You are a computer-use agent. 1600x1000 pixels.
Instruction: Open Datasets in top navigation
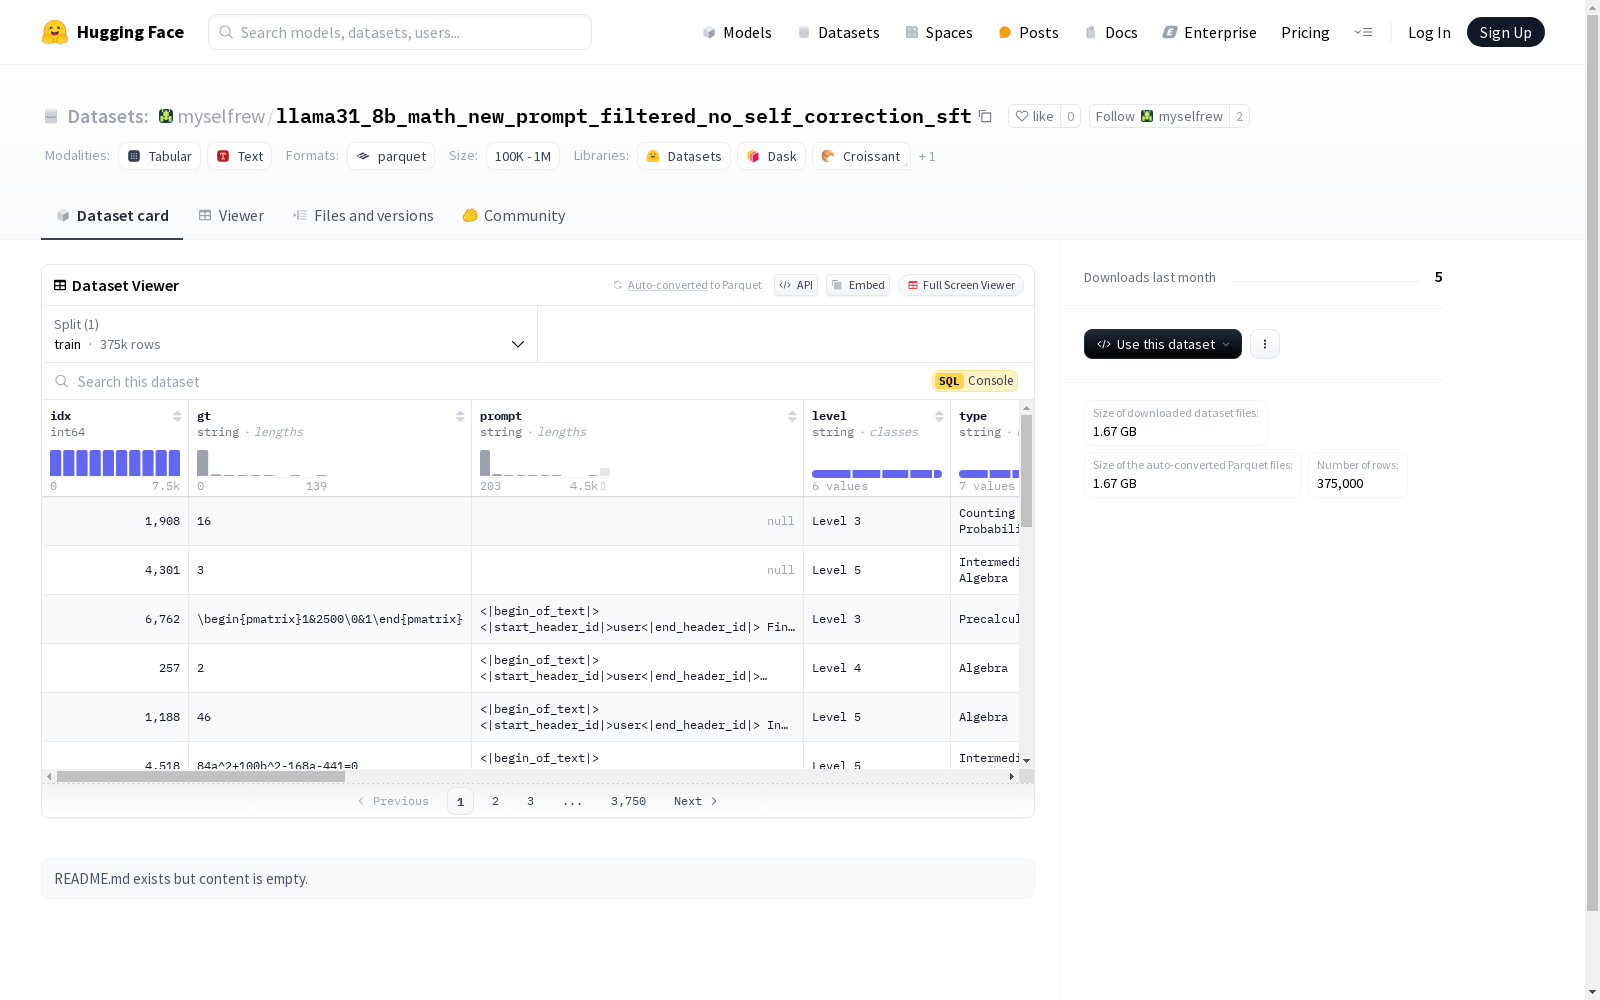(x=838, y=32)
